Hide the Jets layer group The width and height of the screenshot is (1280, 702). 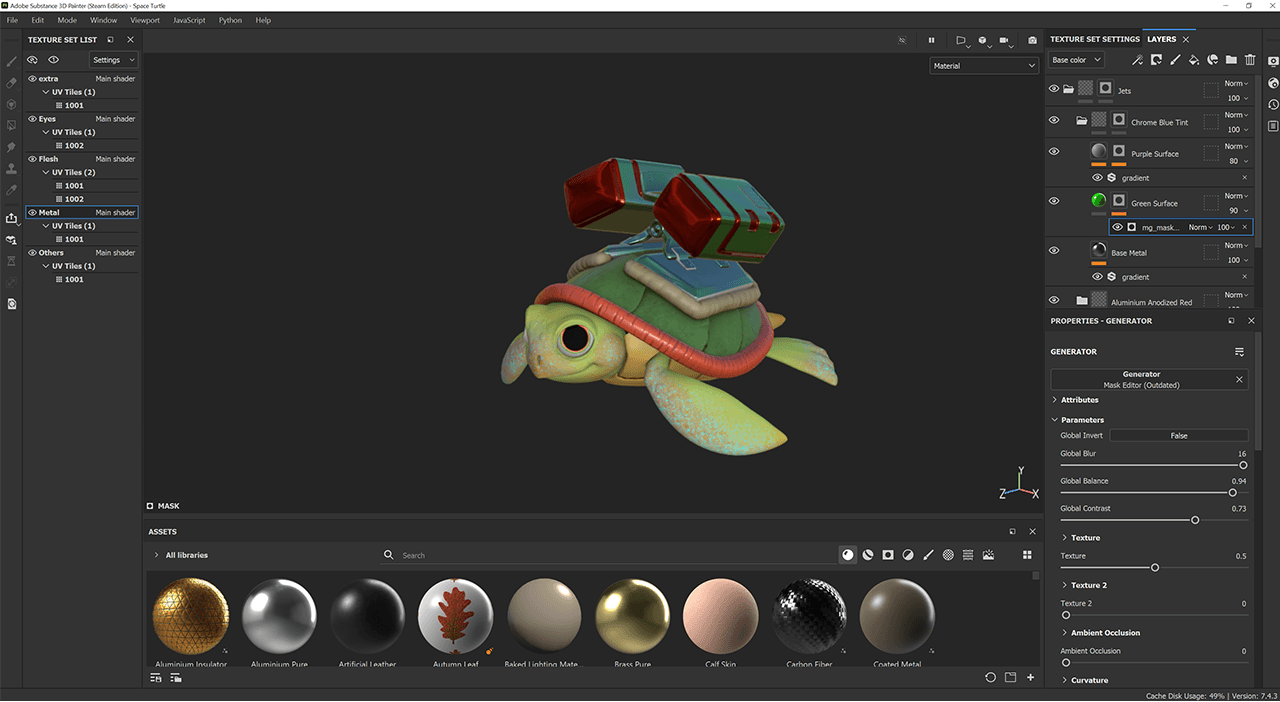tap(1053, 89)
